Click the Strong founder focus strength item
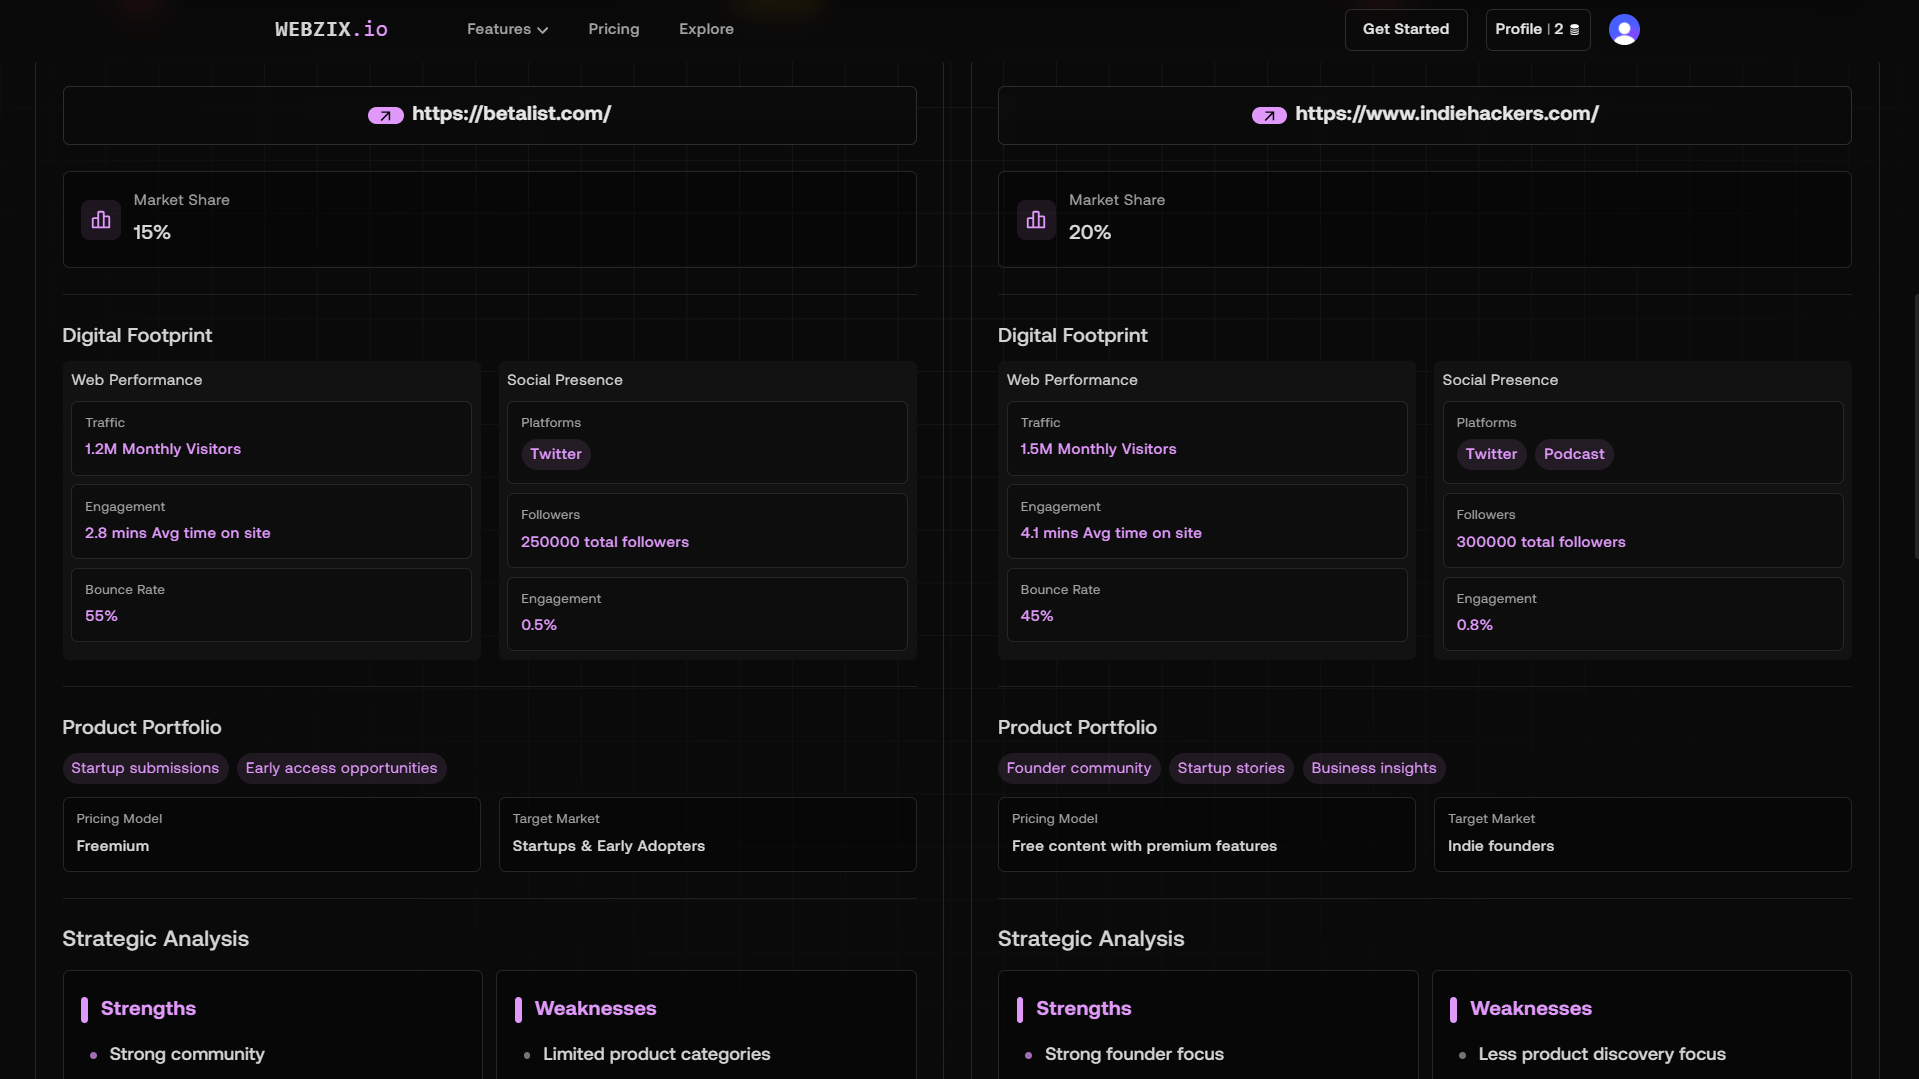The height and width of the screenshot is (1079, 1919). click(x=1134, y=1054)
